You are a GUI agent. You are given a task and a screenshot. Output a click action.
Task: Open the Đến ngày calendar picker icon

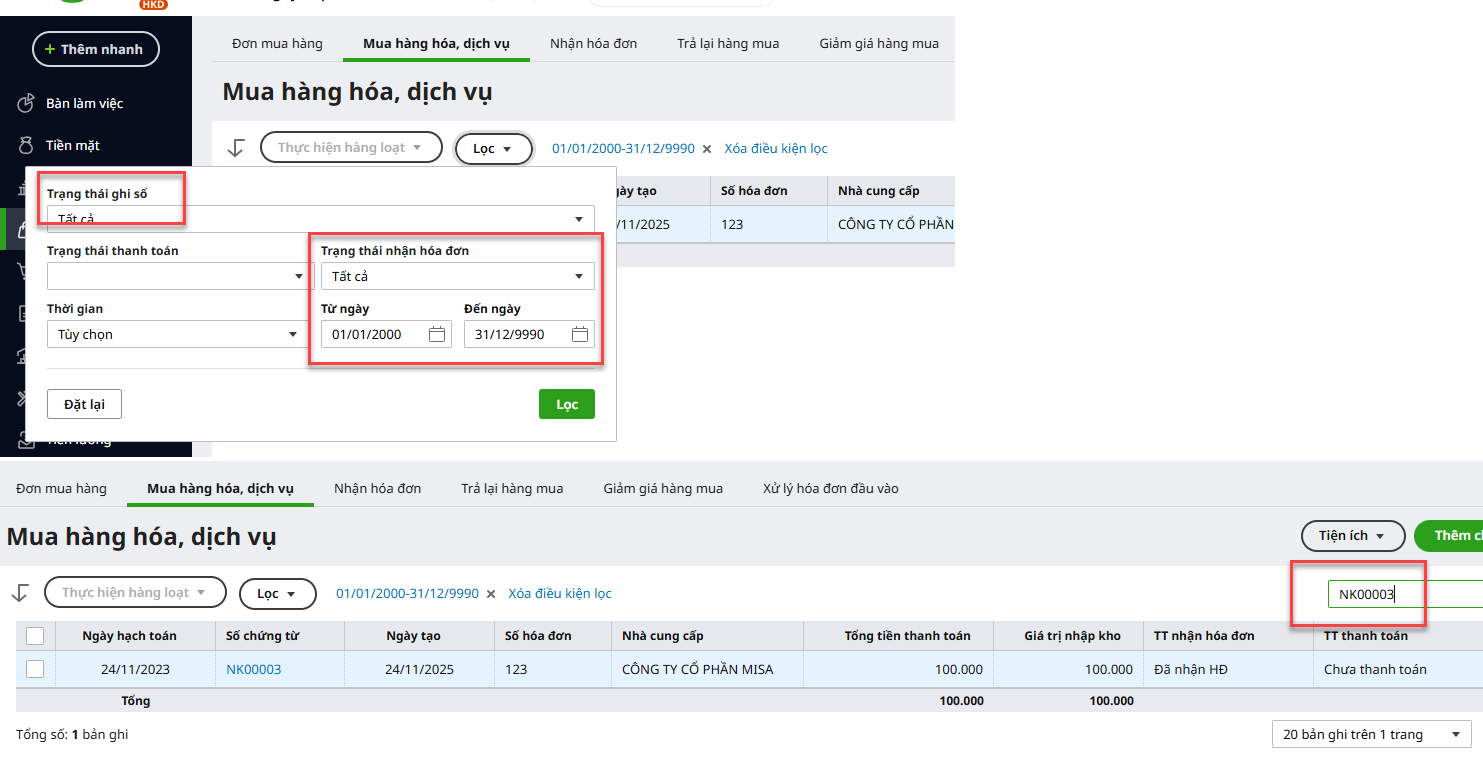pos(579,335)
